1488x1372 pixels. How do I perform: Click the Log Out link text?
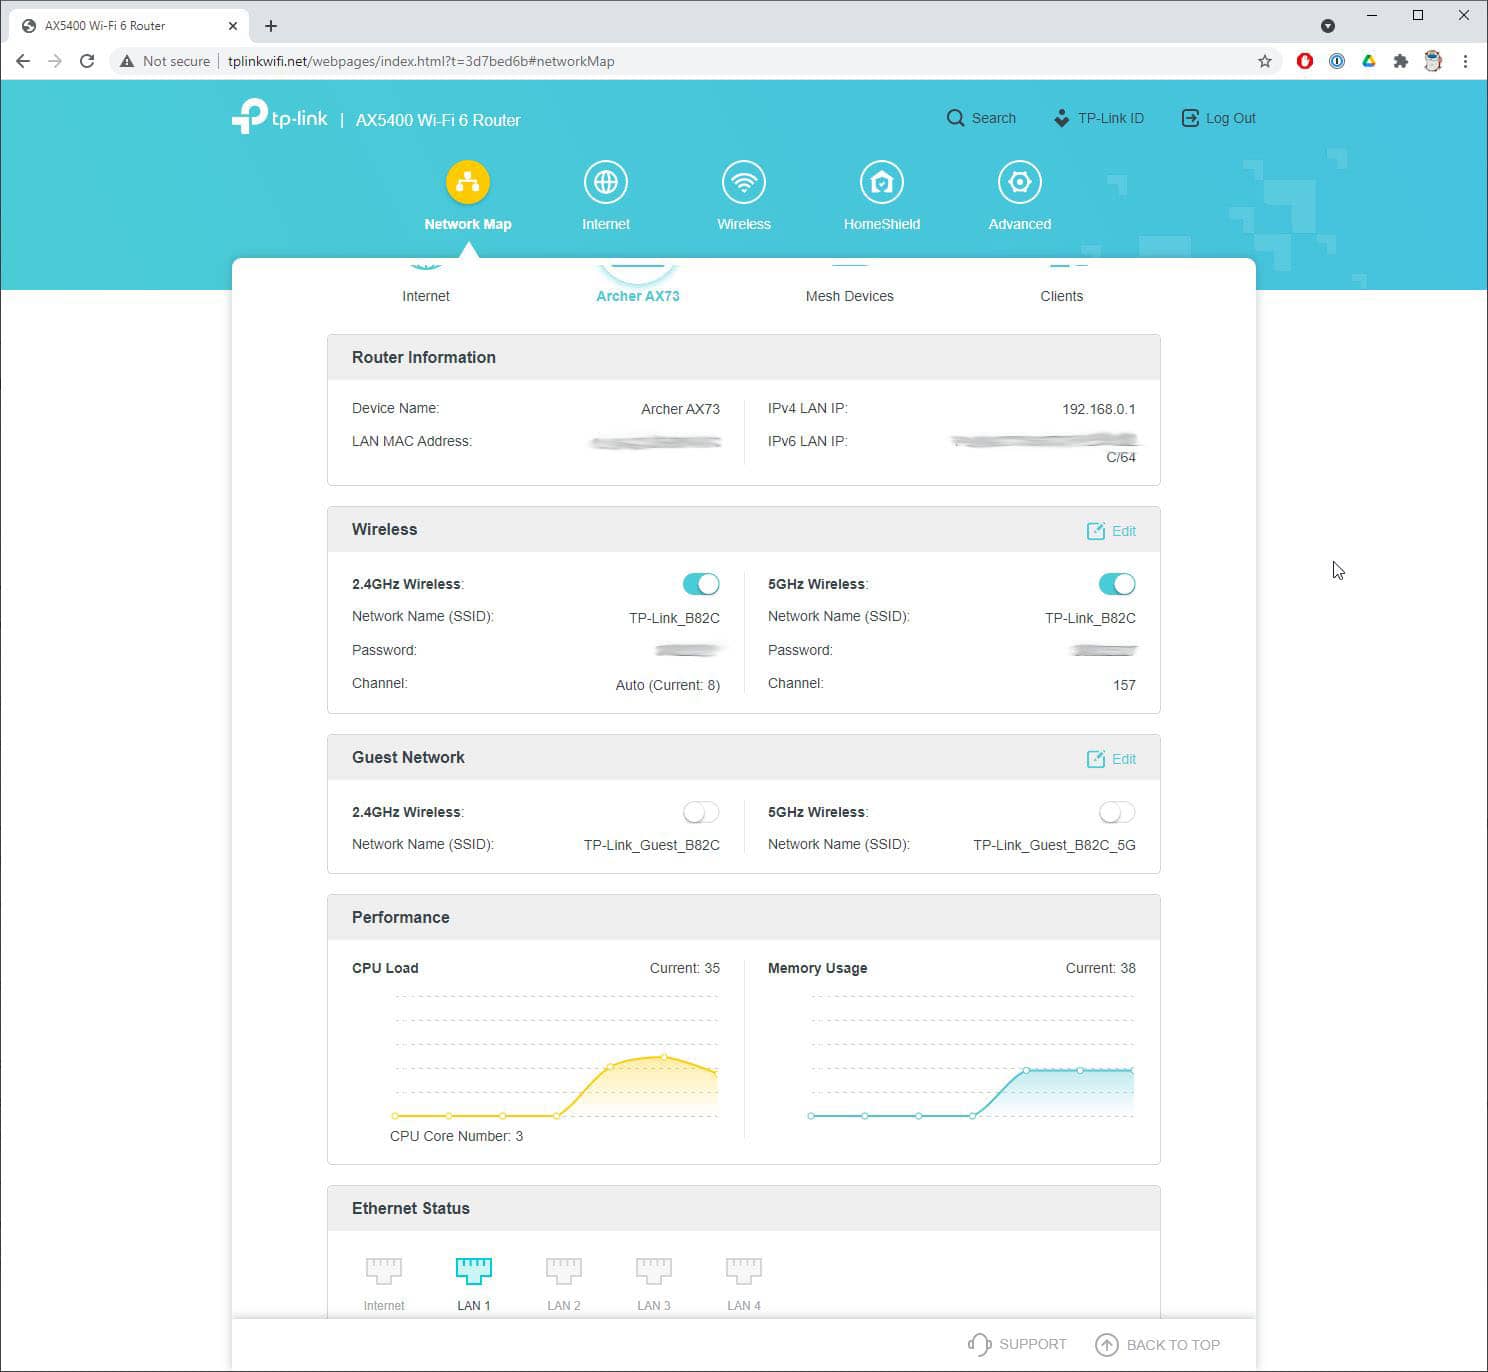click(1231, 118)
